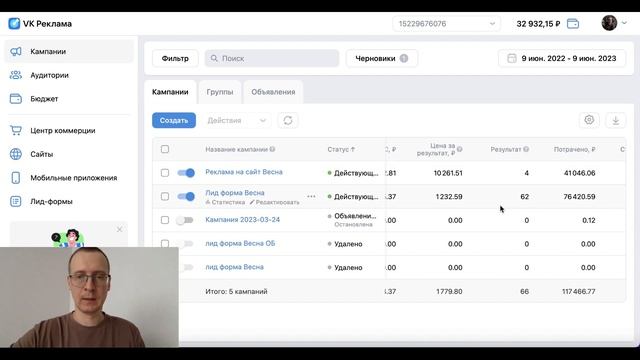Open table column settings gear icon

[x=589, y=120]
